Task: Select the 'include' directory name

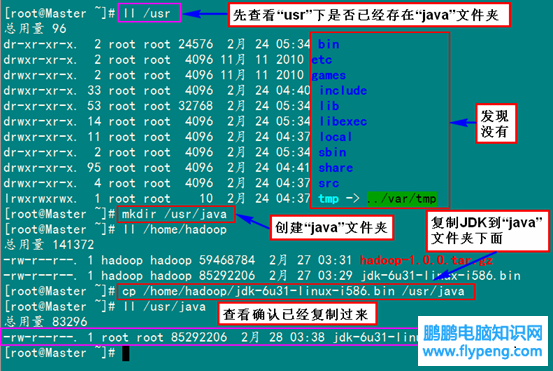Action: [x=343, y=91]
